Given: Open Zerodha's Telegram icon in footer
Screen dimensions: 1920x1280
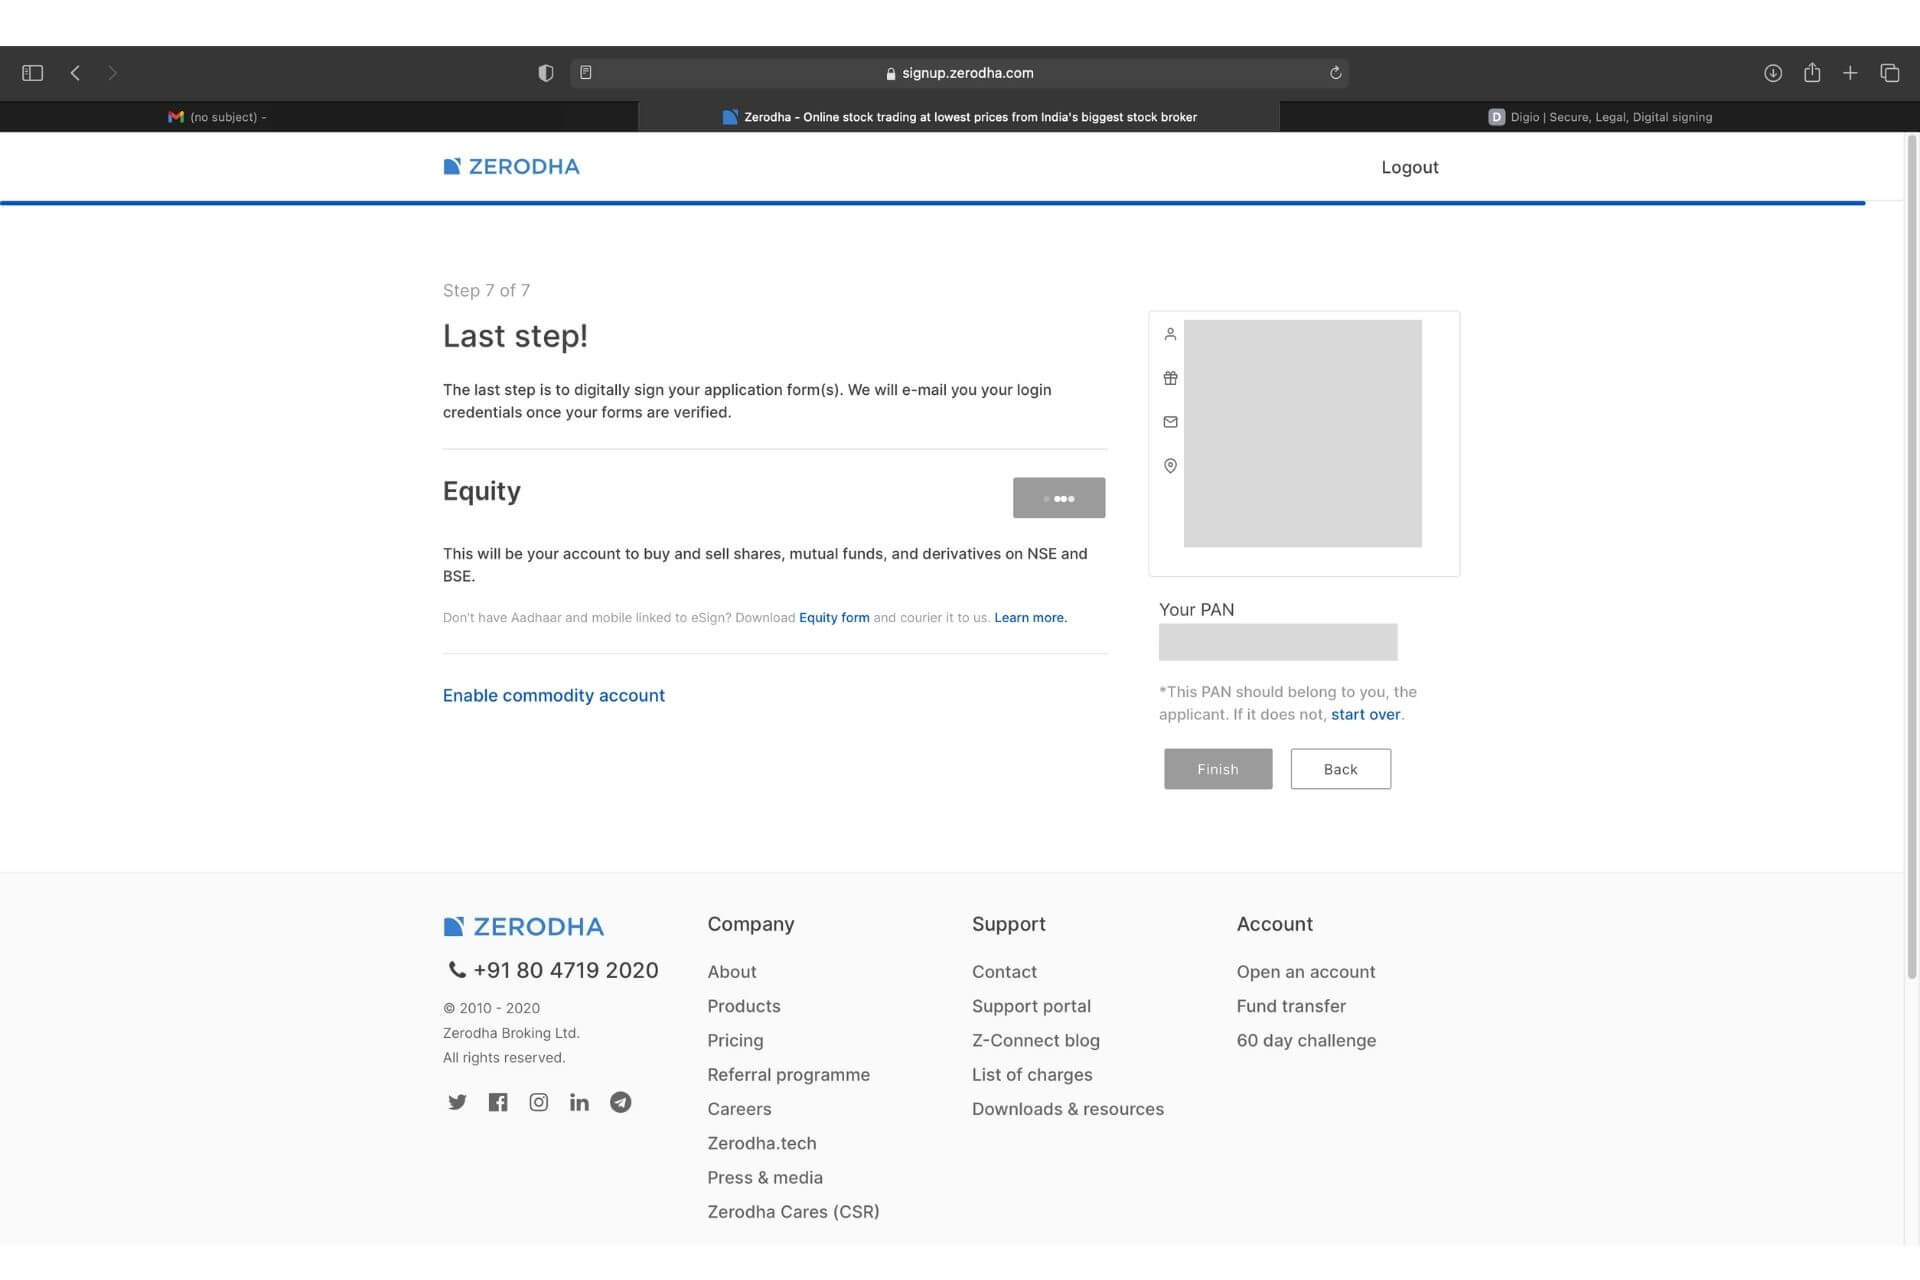Looking at the screenshot, I should pos(620,1102).
